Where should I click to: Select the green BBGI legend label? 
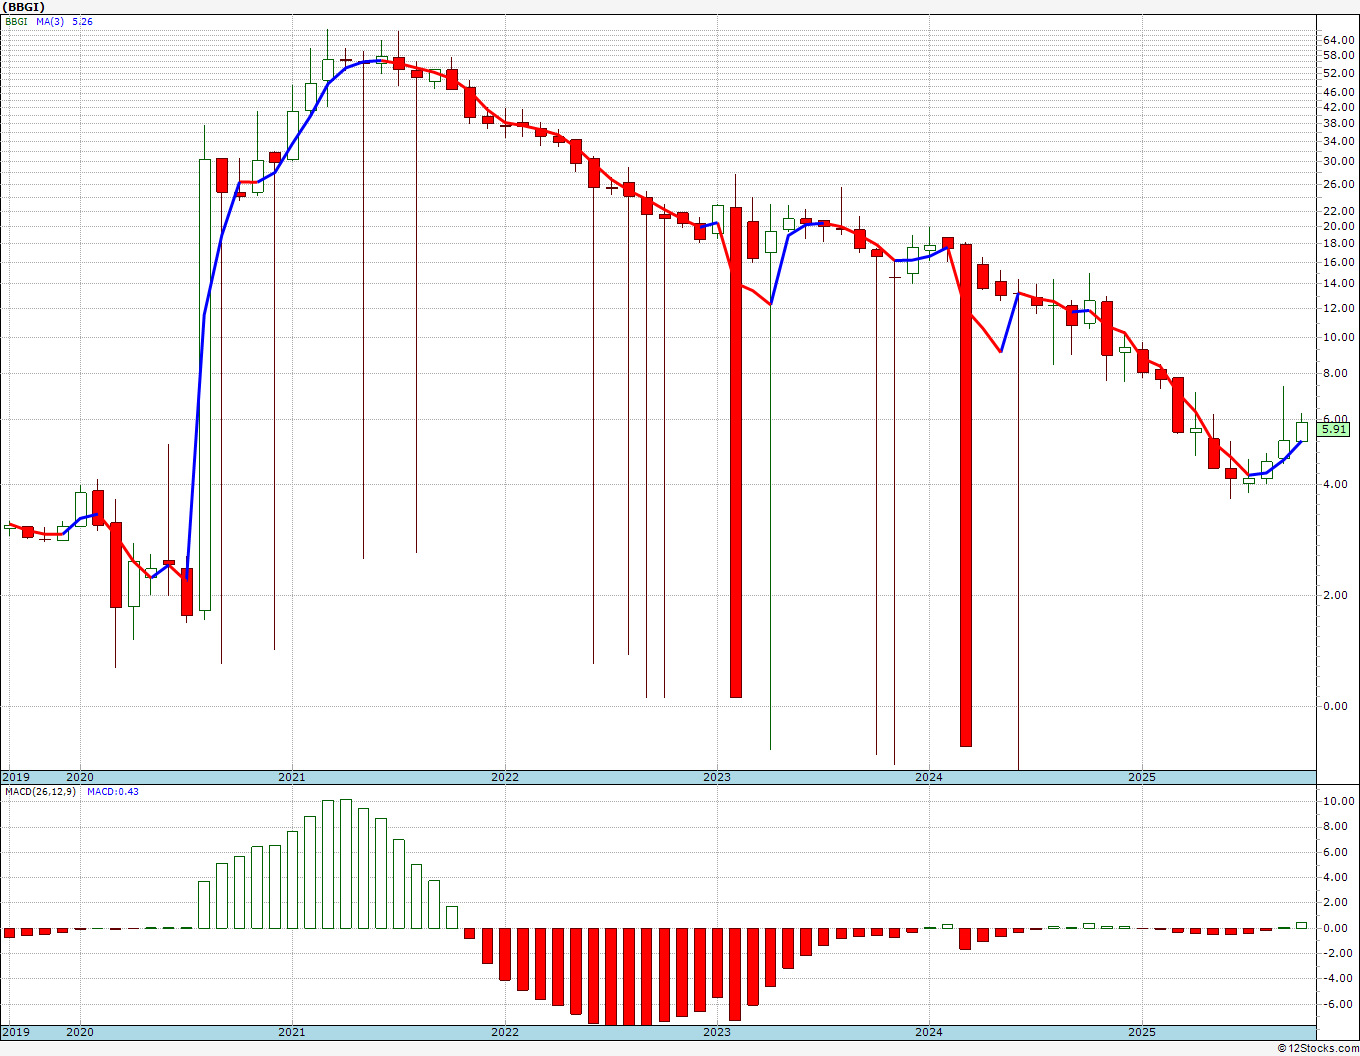coord(16,21)
